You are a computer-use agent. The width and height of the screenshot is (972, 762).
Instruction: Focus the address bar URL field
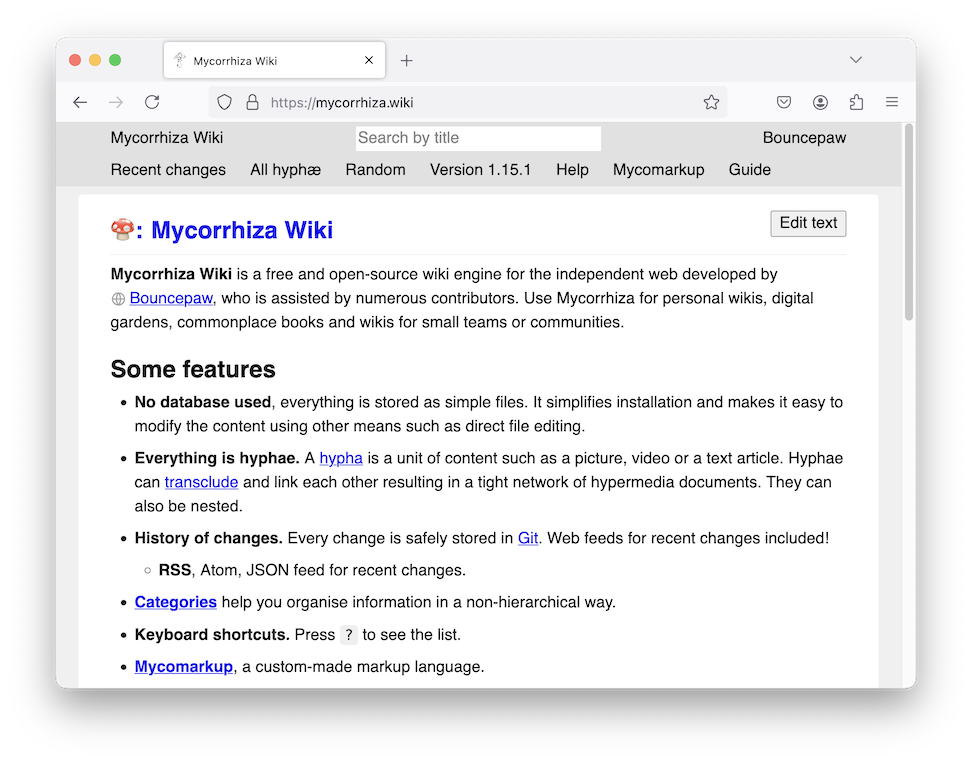tap(468, 102)
